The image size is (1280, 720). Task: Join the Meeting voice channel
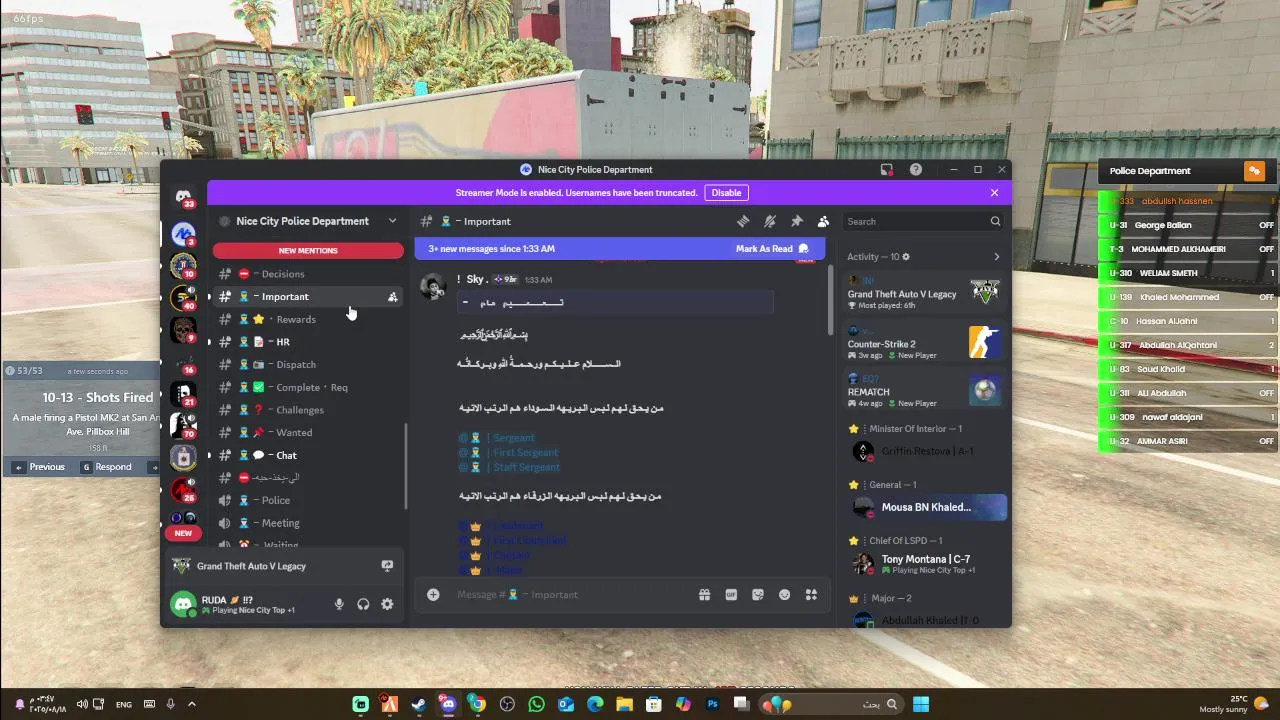coord(308,523)
